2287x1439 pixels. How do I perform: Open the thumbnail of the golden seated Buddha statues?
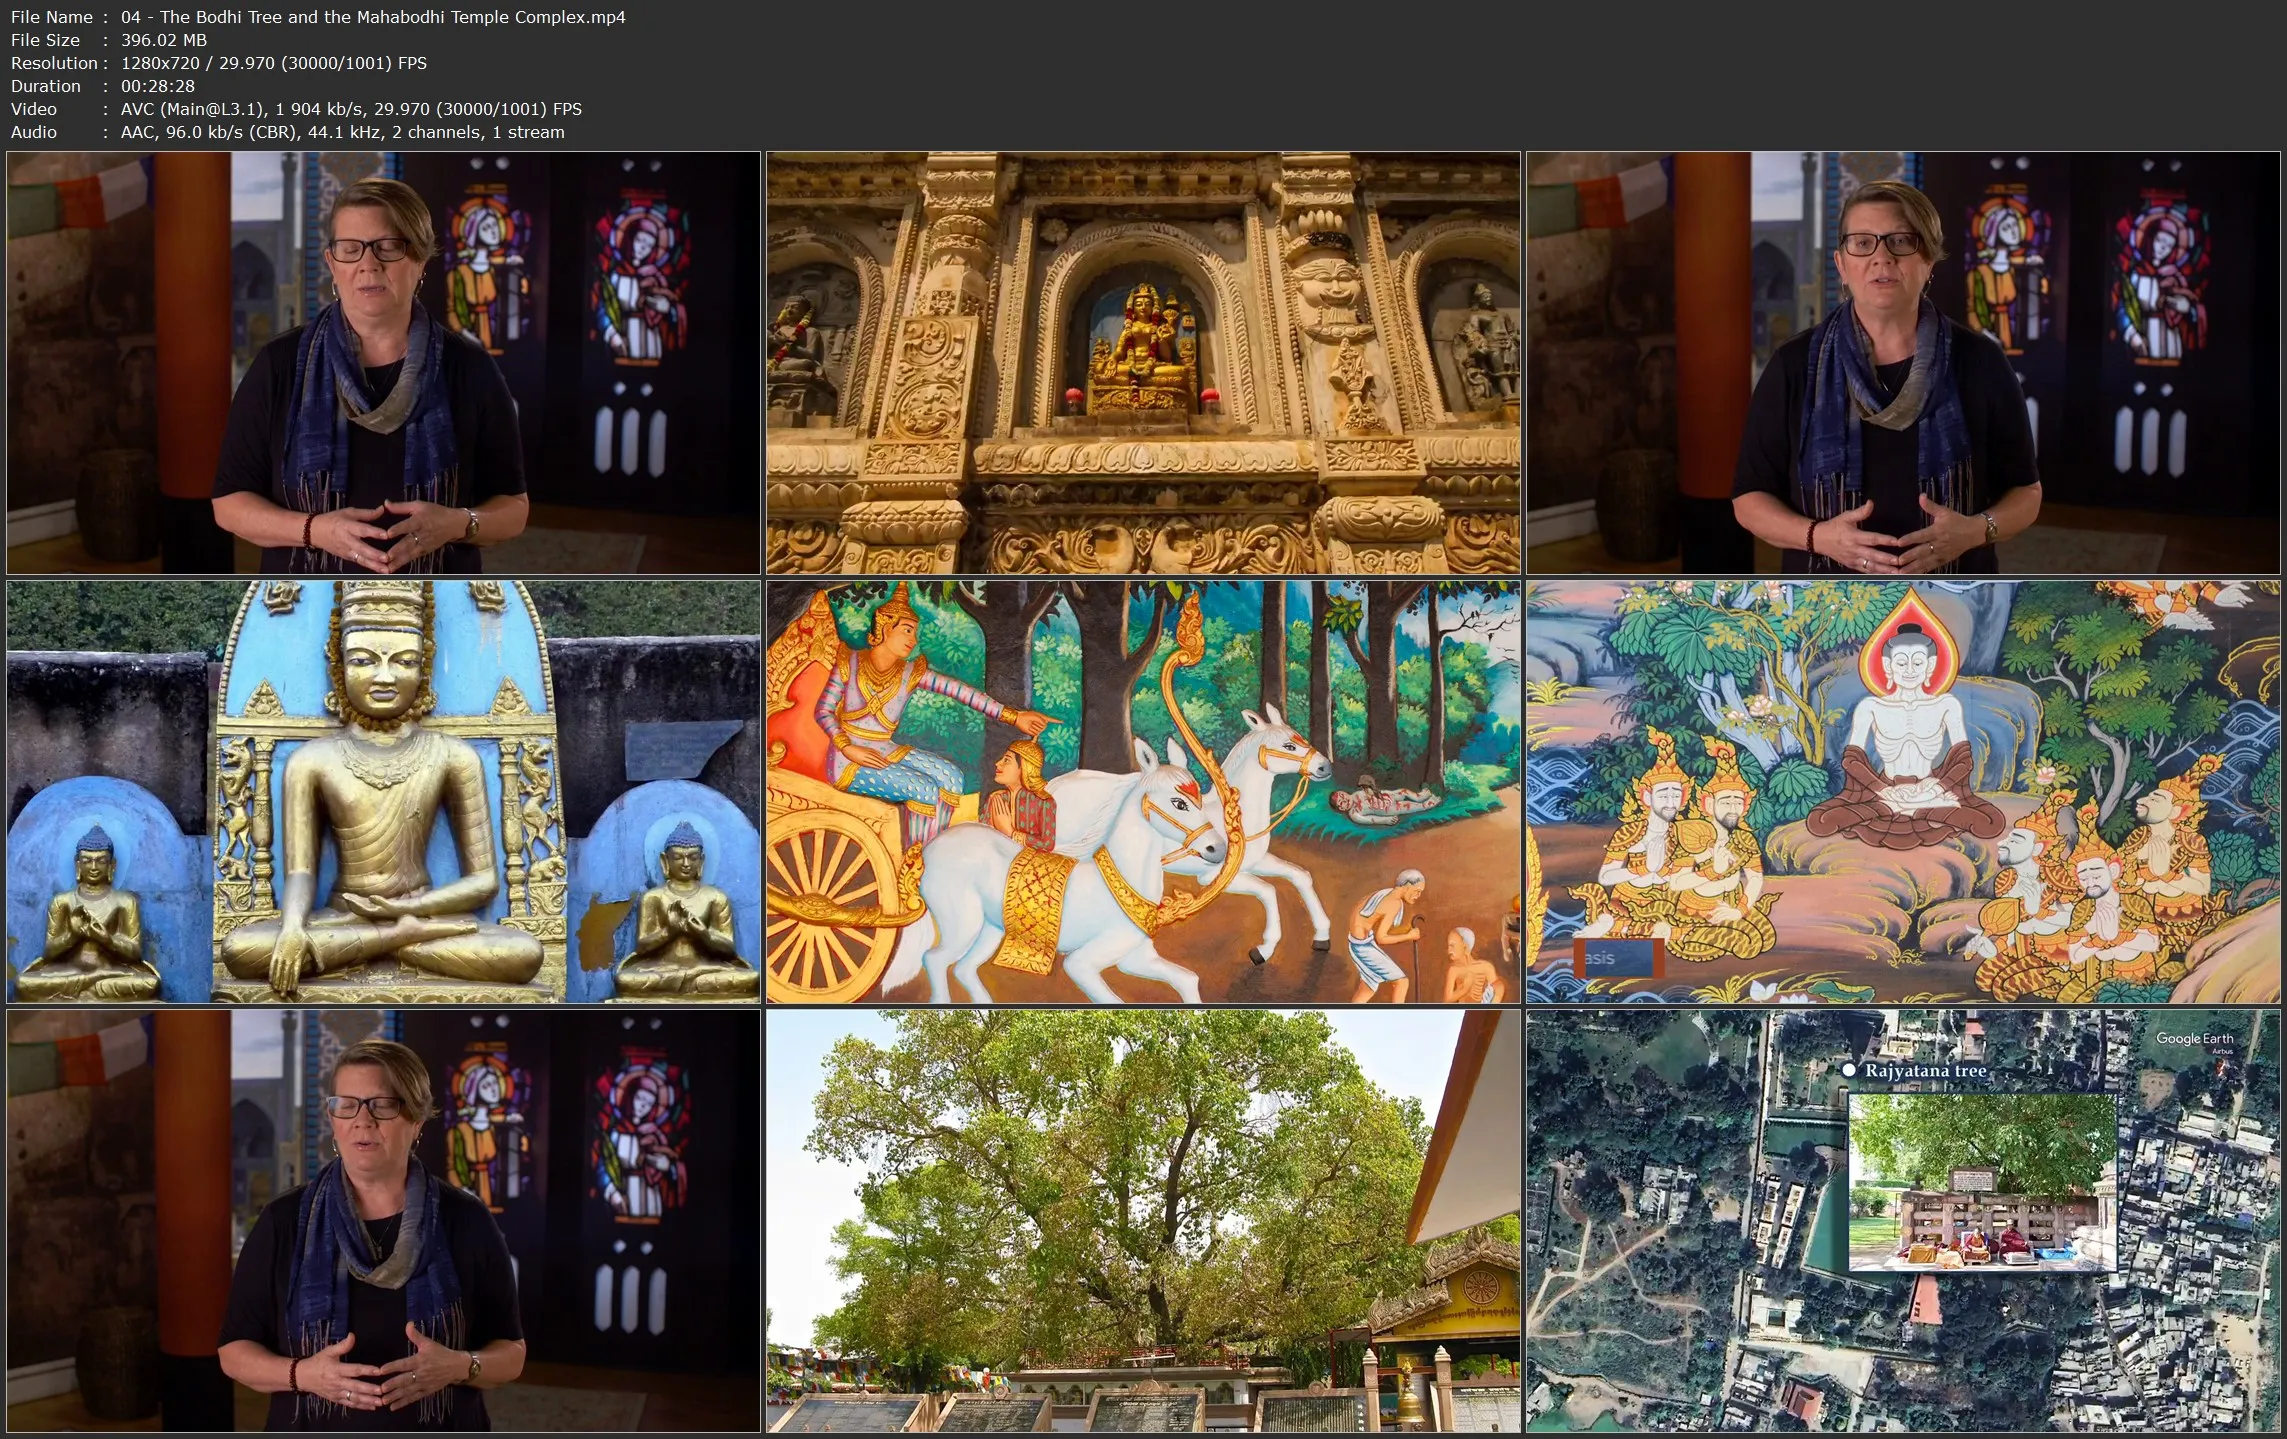[384, 792]
